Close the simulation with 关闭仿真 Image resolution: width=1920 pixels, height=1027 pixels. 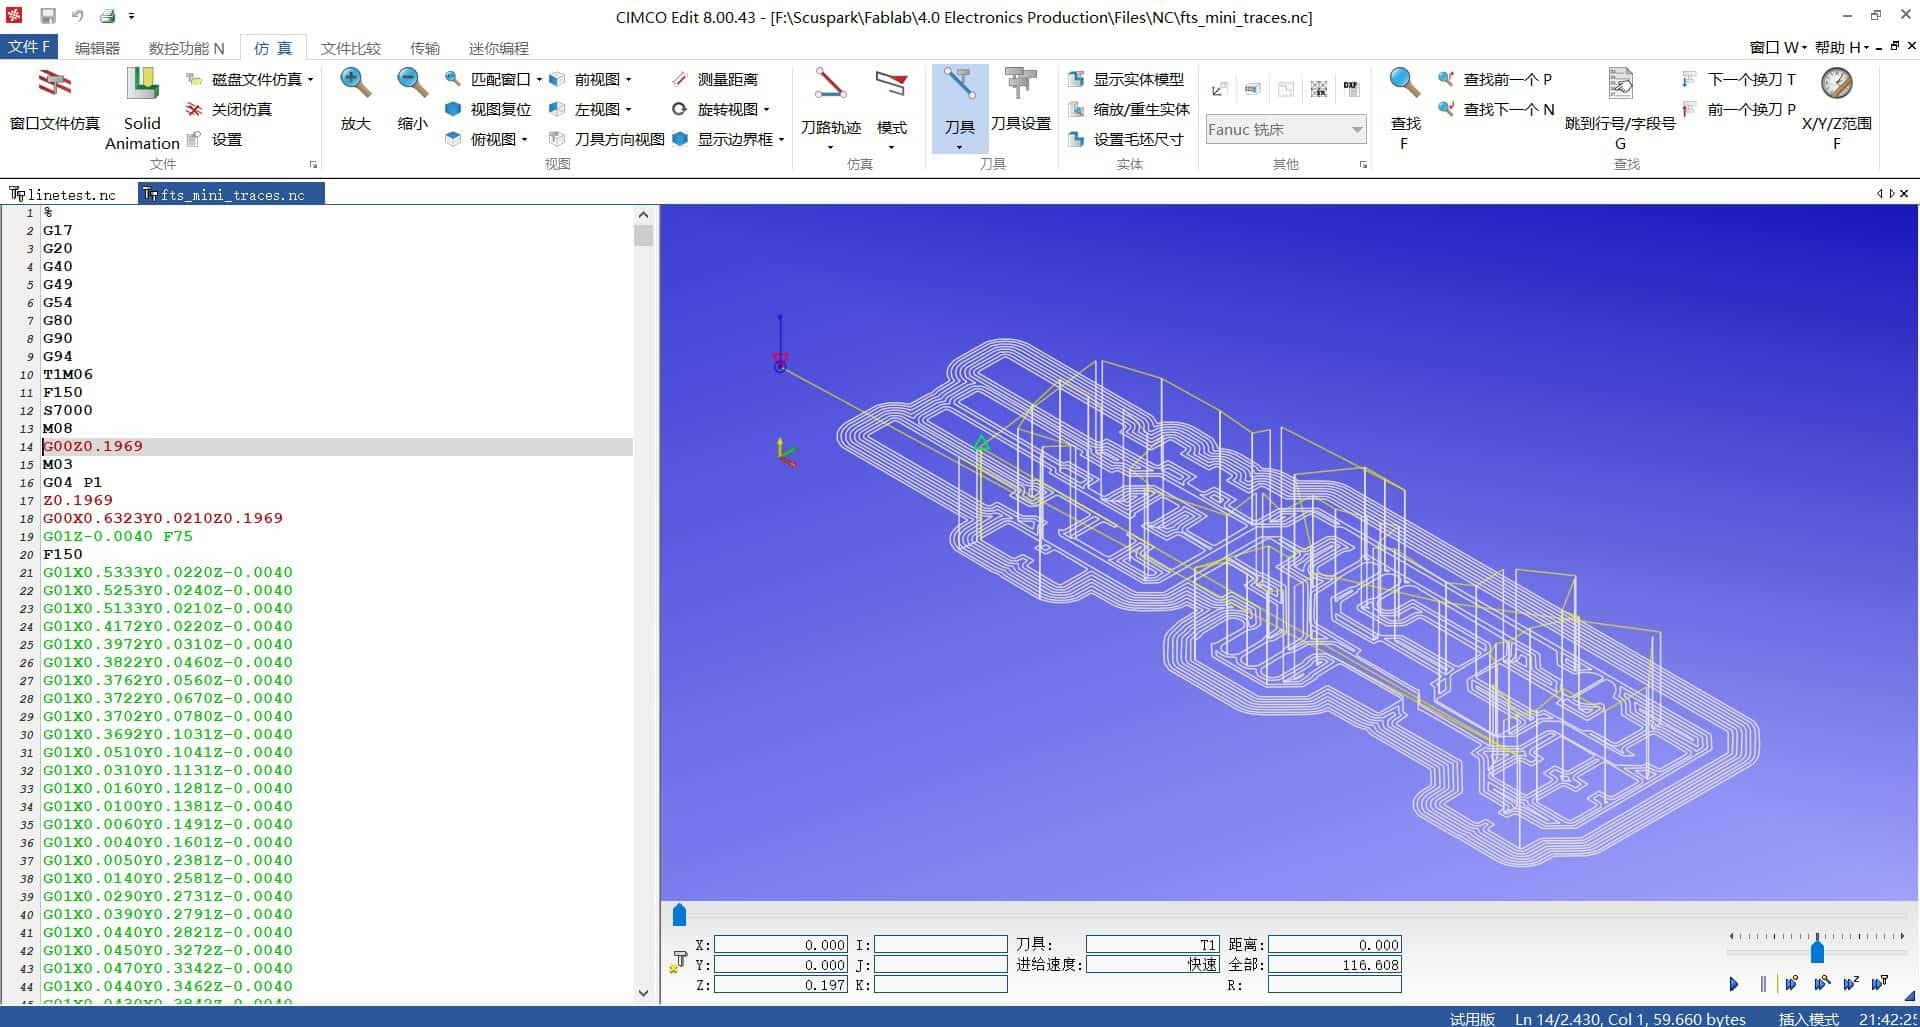[x=230, y=109]
